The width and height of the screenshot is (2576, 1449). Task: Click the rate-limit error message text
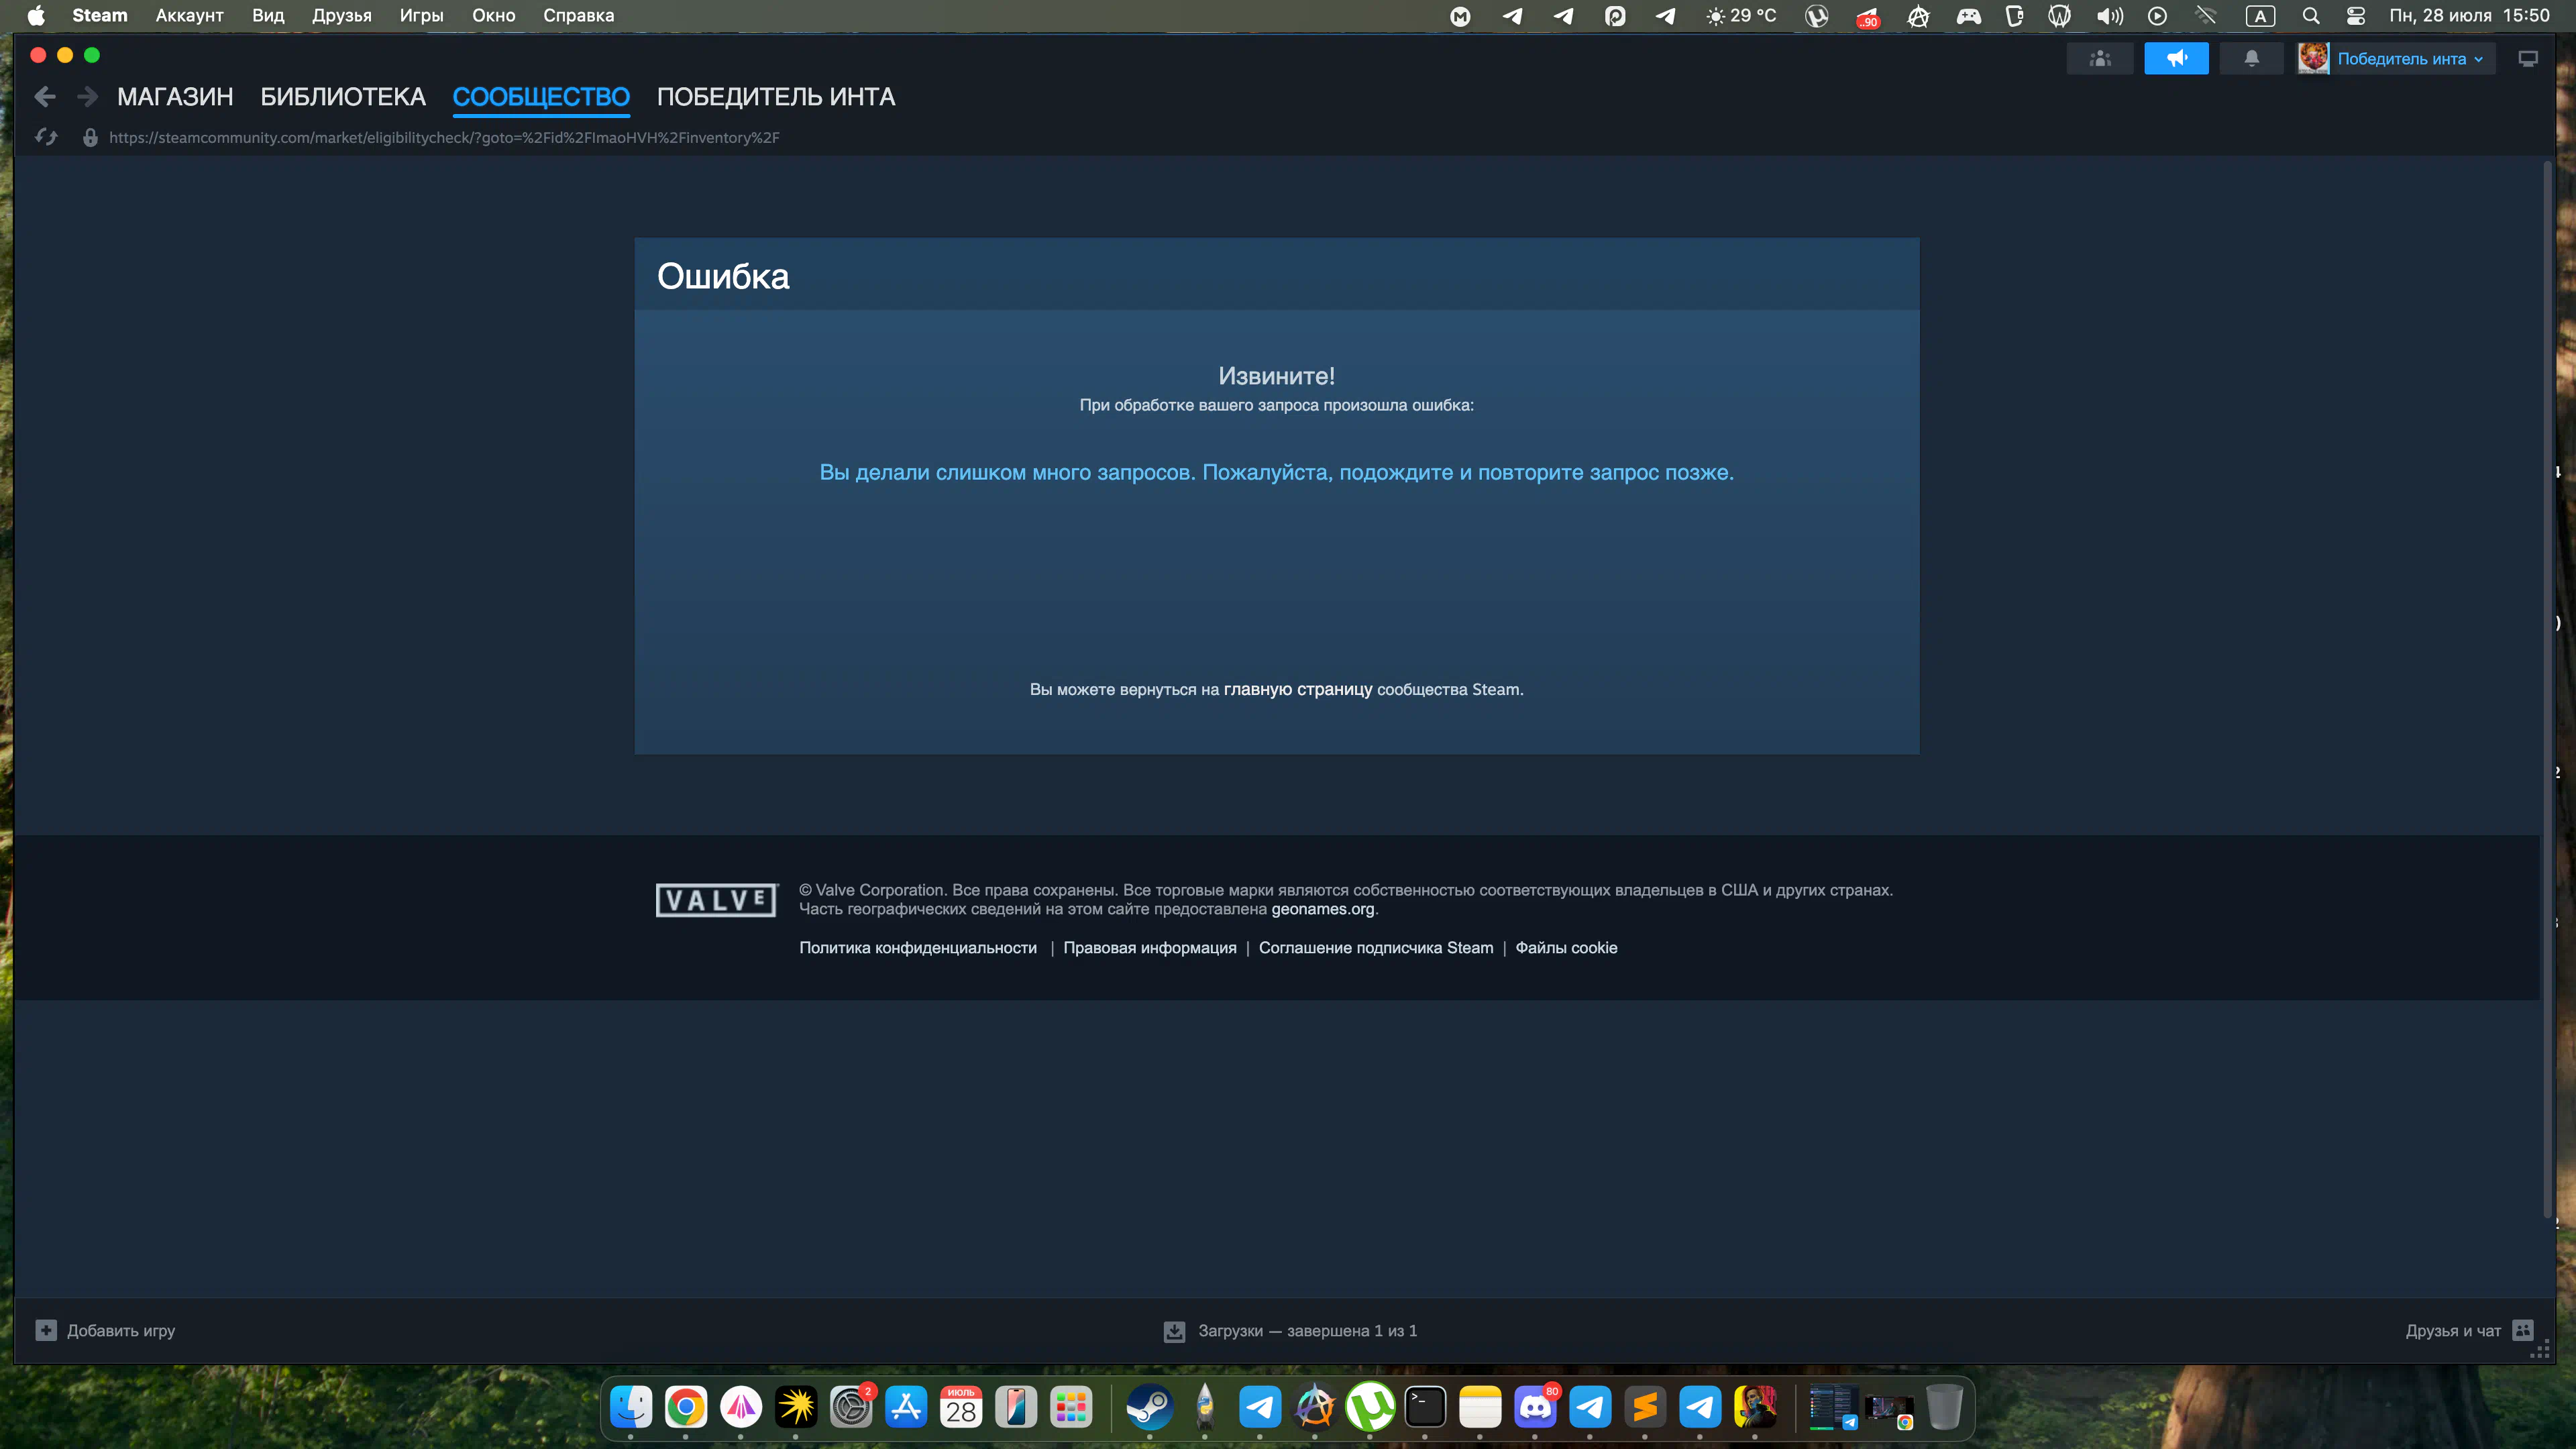[x=1276, y=472]
